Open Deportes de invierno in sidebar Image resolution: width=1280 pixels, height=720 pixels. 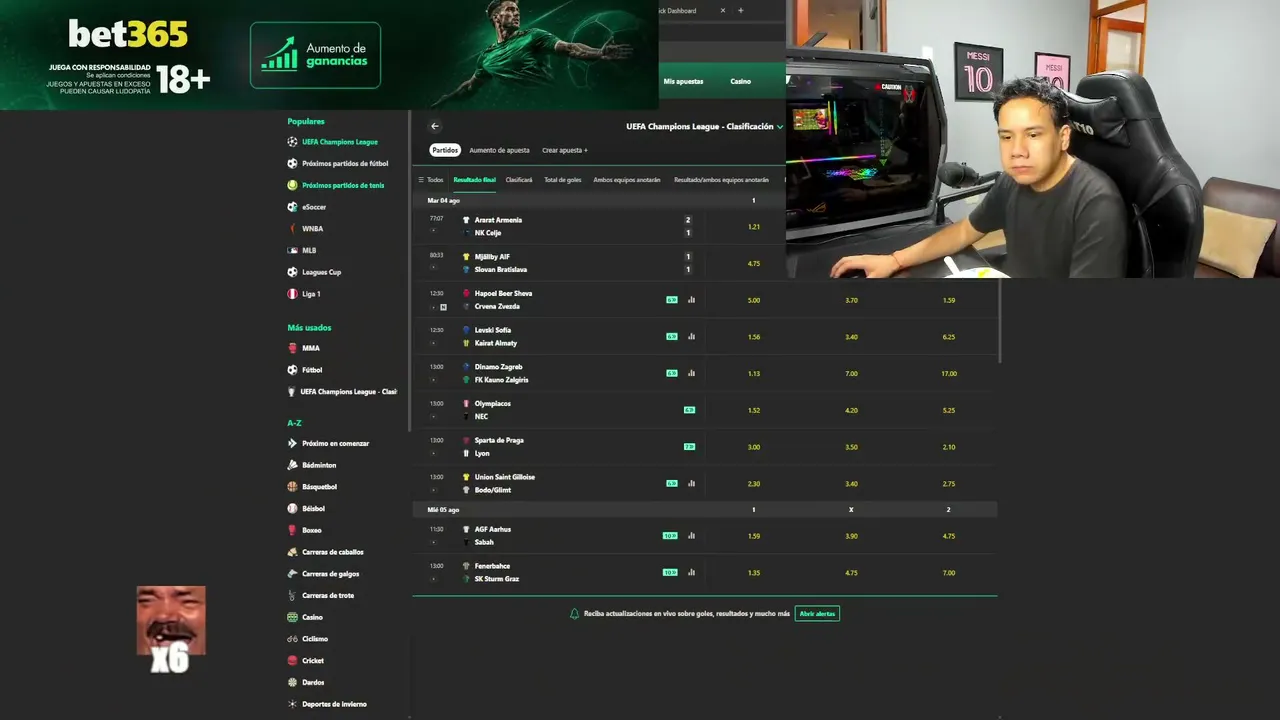(x=334, y=704)
